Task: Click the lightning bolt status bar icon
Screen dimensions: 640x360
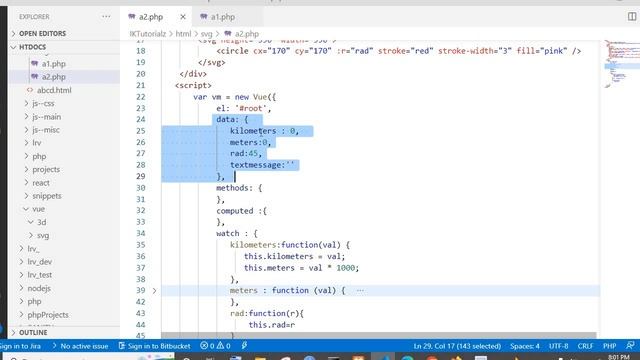Action: click(244, 346)
